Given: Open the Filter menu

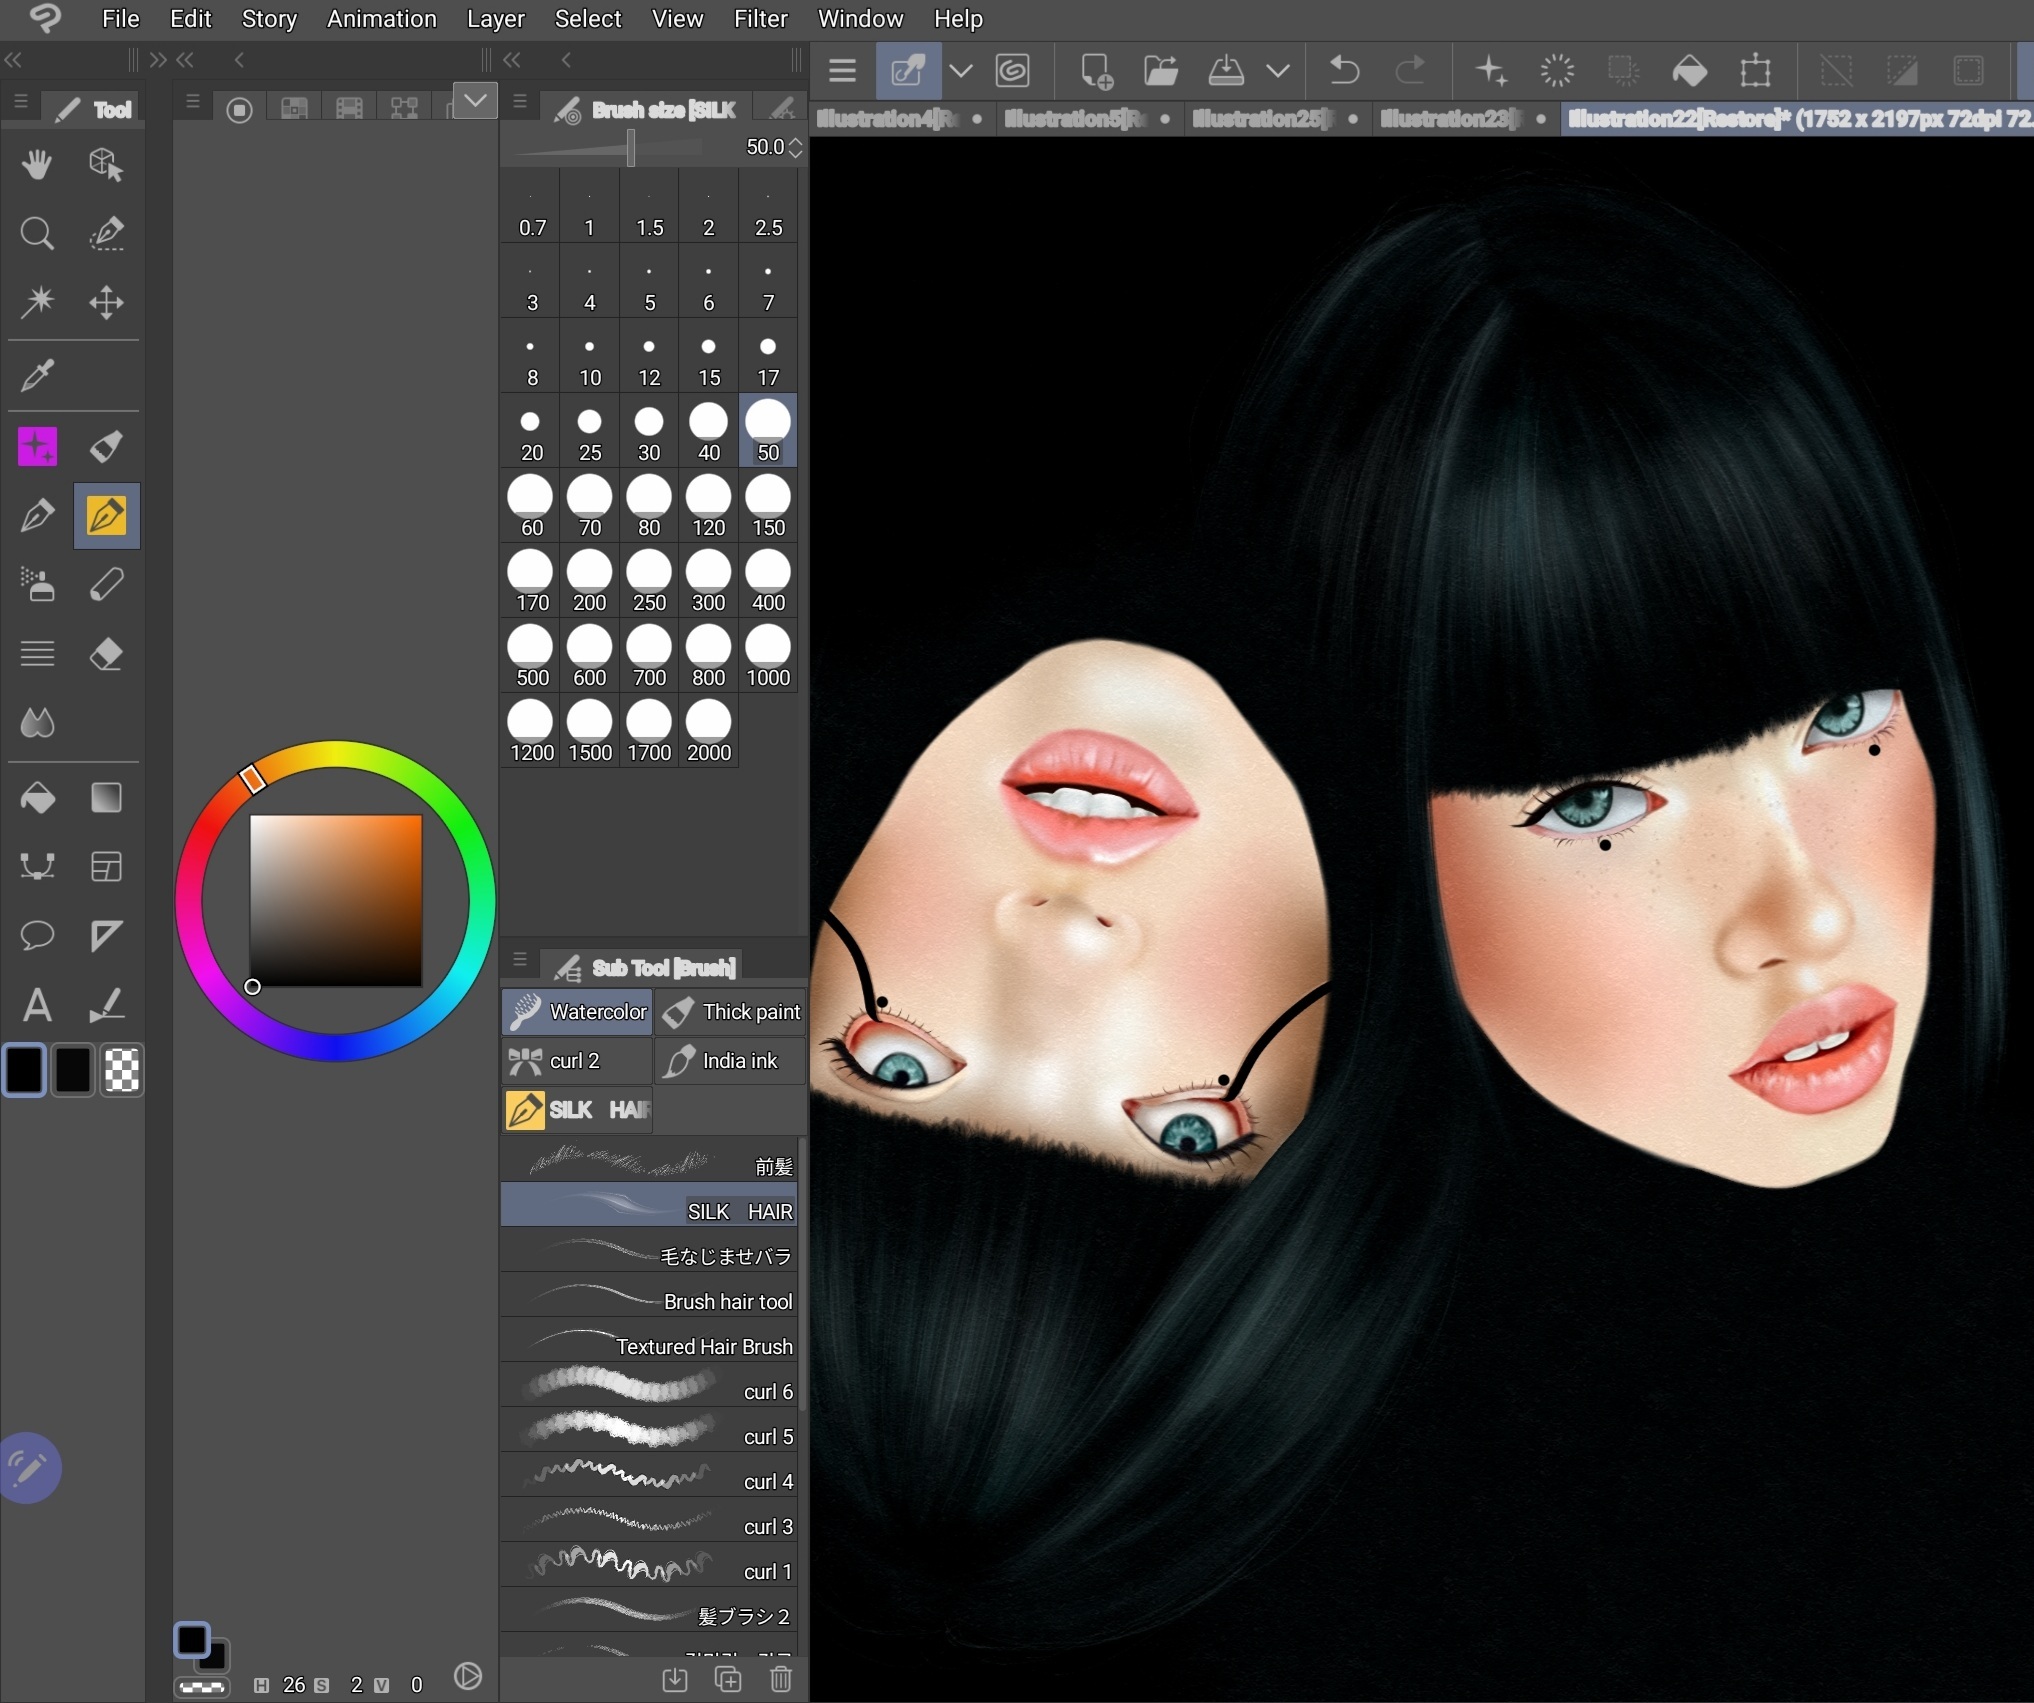Looking at the screenshot, I should 760,18.
